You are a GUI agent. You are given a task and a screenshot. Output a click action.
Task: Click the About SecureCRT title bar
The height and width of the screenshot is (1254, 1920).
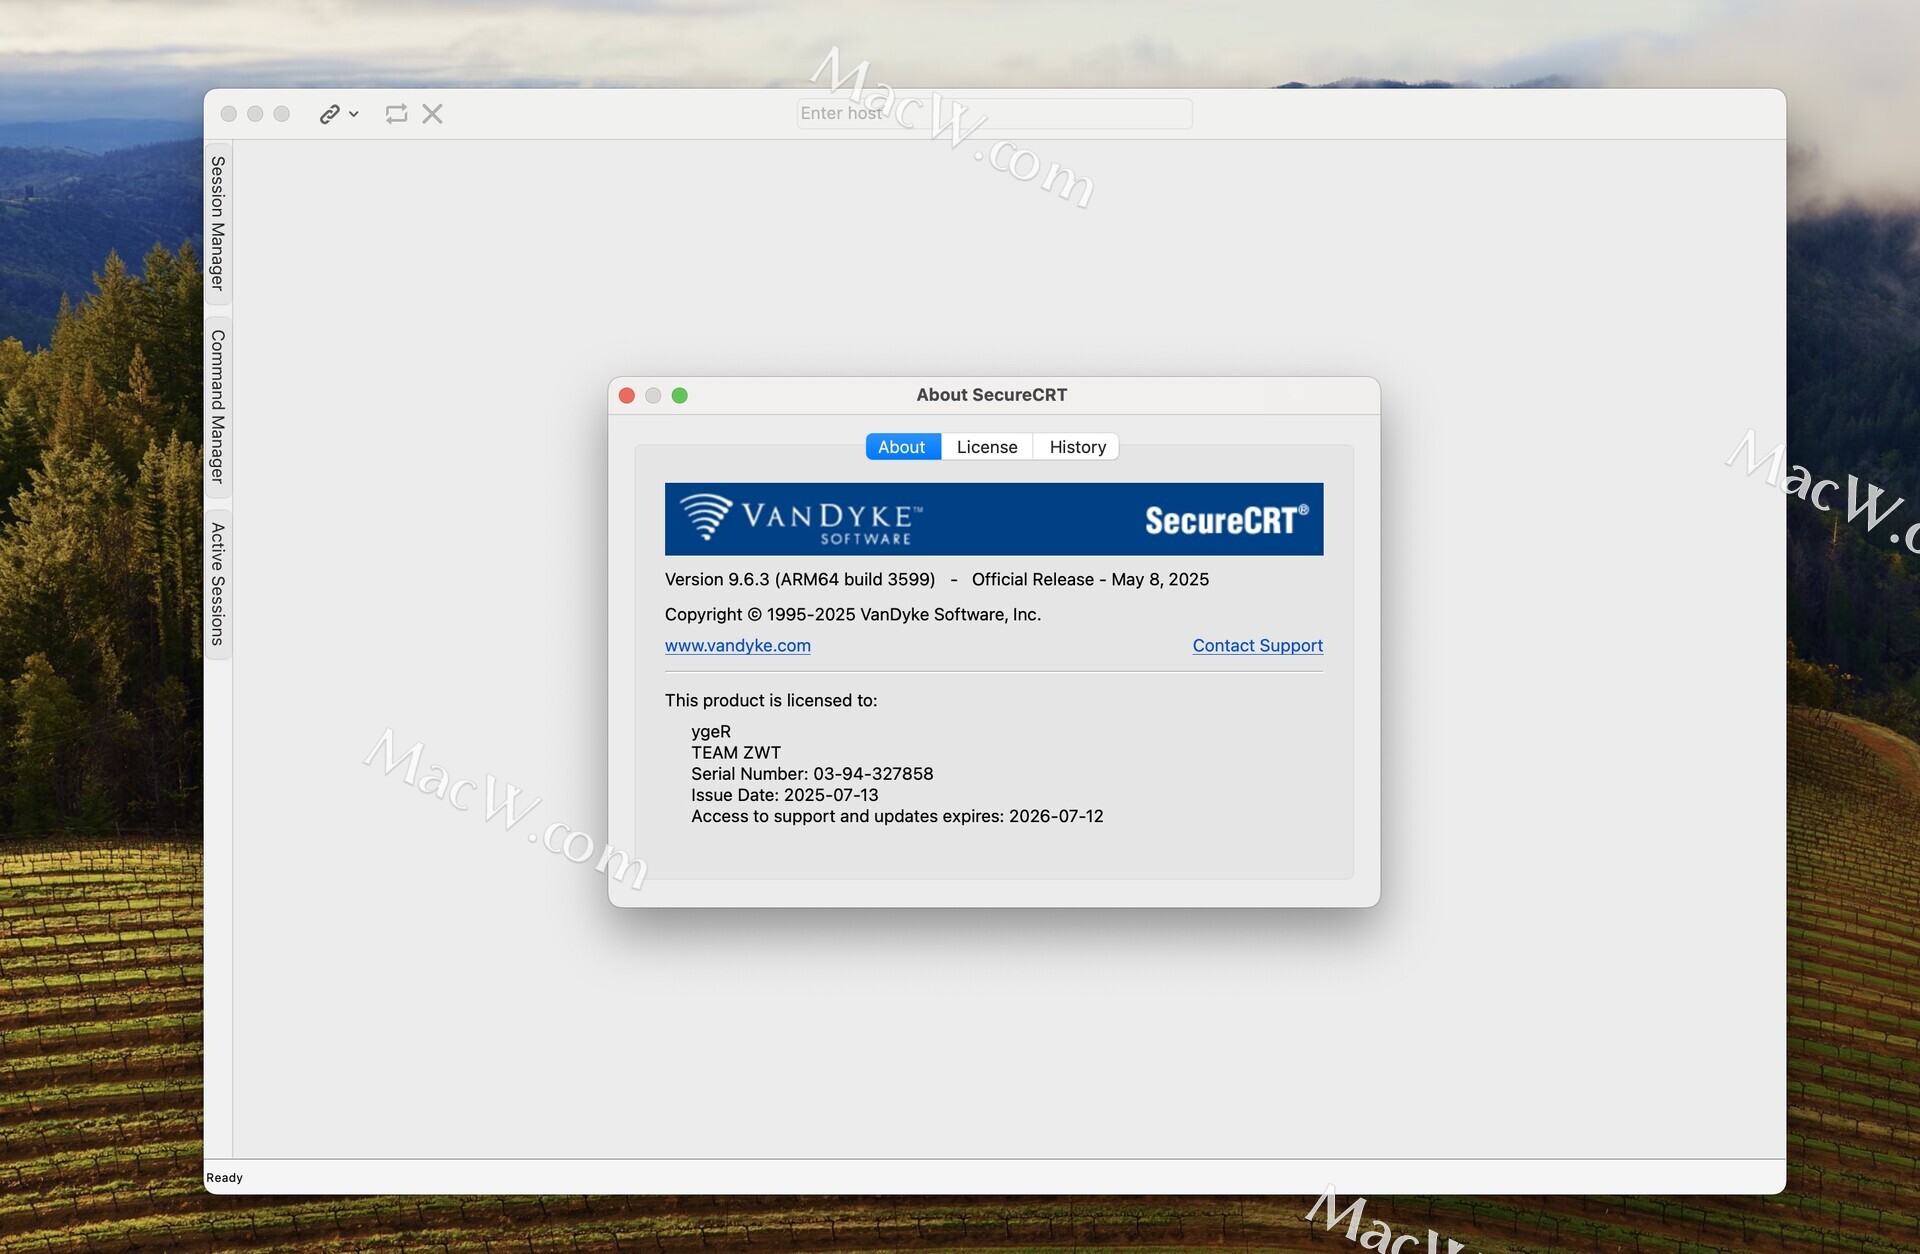(x=991, y=395)
